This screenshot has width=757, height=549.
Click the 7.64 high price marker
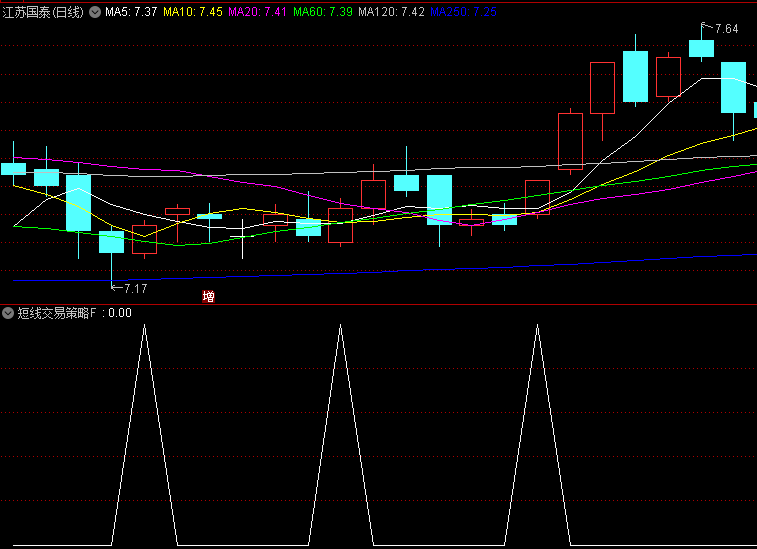coord(725,29)
